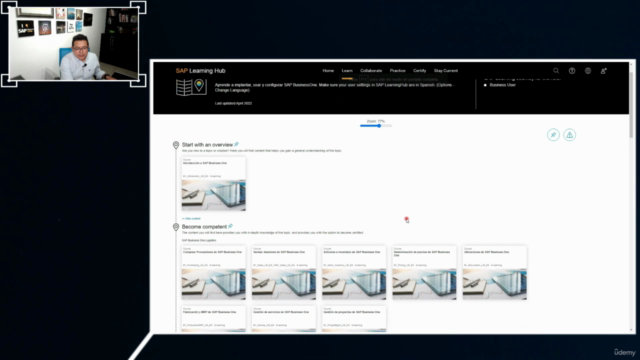The height and width of the screenshot is (360, 640).
Task: Open the Fabricación y MRP course card
Action: [x=214, y=319]
